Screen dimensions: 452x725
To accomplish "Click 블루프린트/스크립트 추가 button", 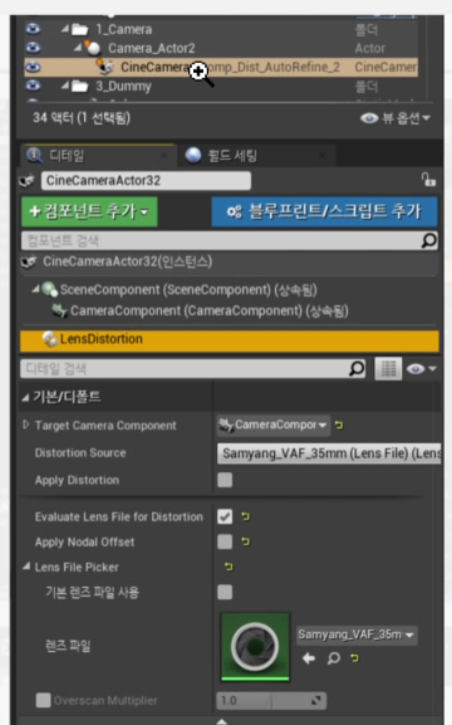I will click(324, 212).
